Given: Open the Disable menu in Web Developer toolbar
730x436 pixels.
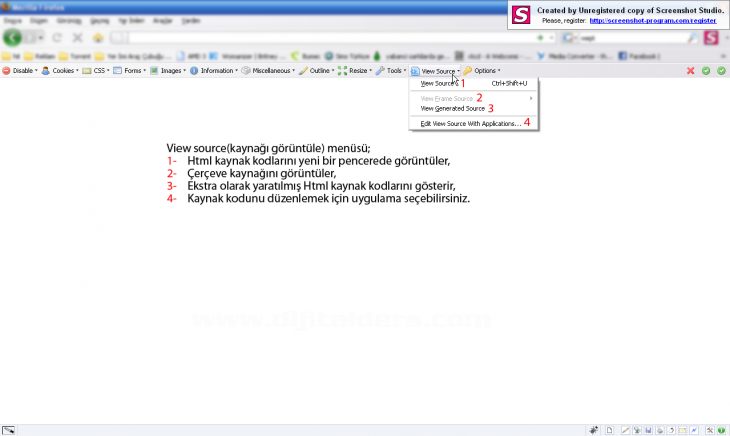Looking at the screenshot, I should [x=20, y=71].
